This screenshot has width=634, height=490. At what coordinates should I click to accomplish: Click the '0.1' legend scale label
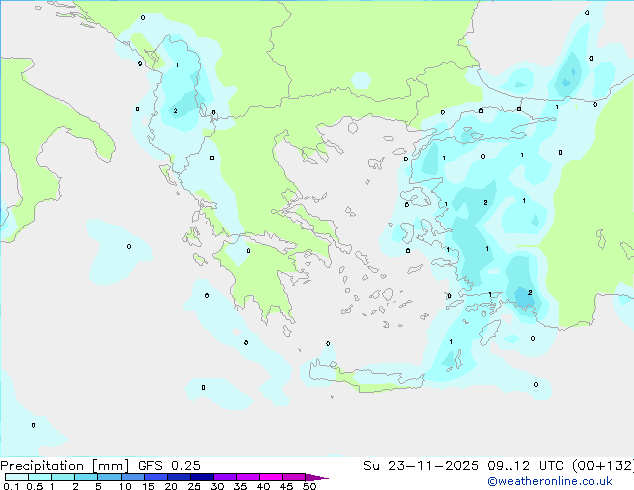(11, 486)
